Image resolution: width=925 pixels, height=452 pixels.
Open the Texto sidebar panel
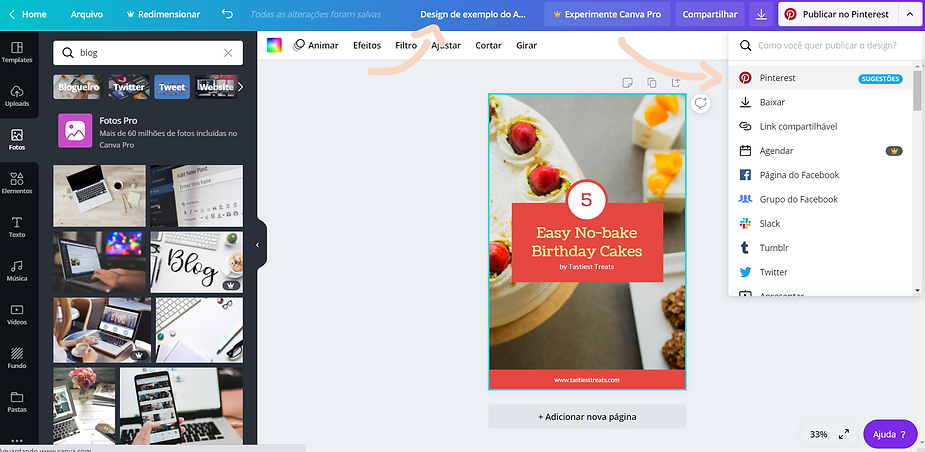[x=17, y=227]
